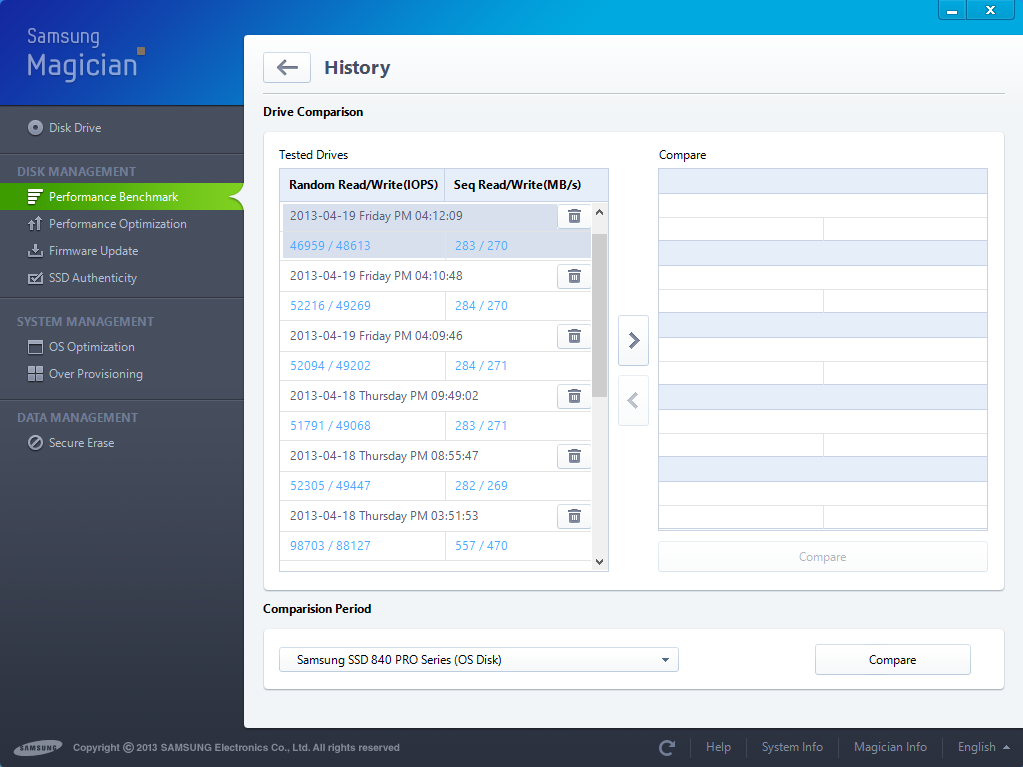1023x767 pixels.
Task: Click the 51791 / 49068 IOPS value
Action: pyautogui.click(x=330, y=426)
